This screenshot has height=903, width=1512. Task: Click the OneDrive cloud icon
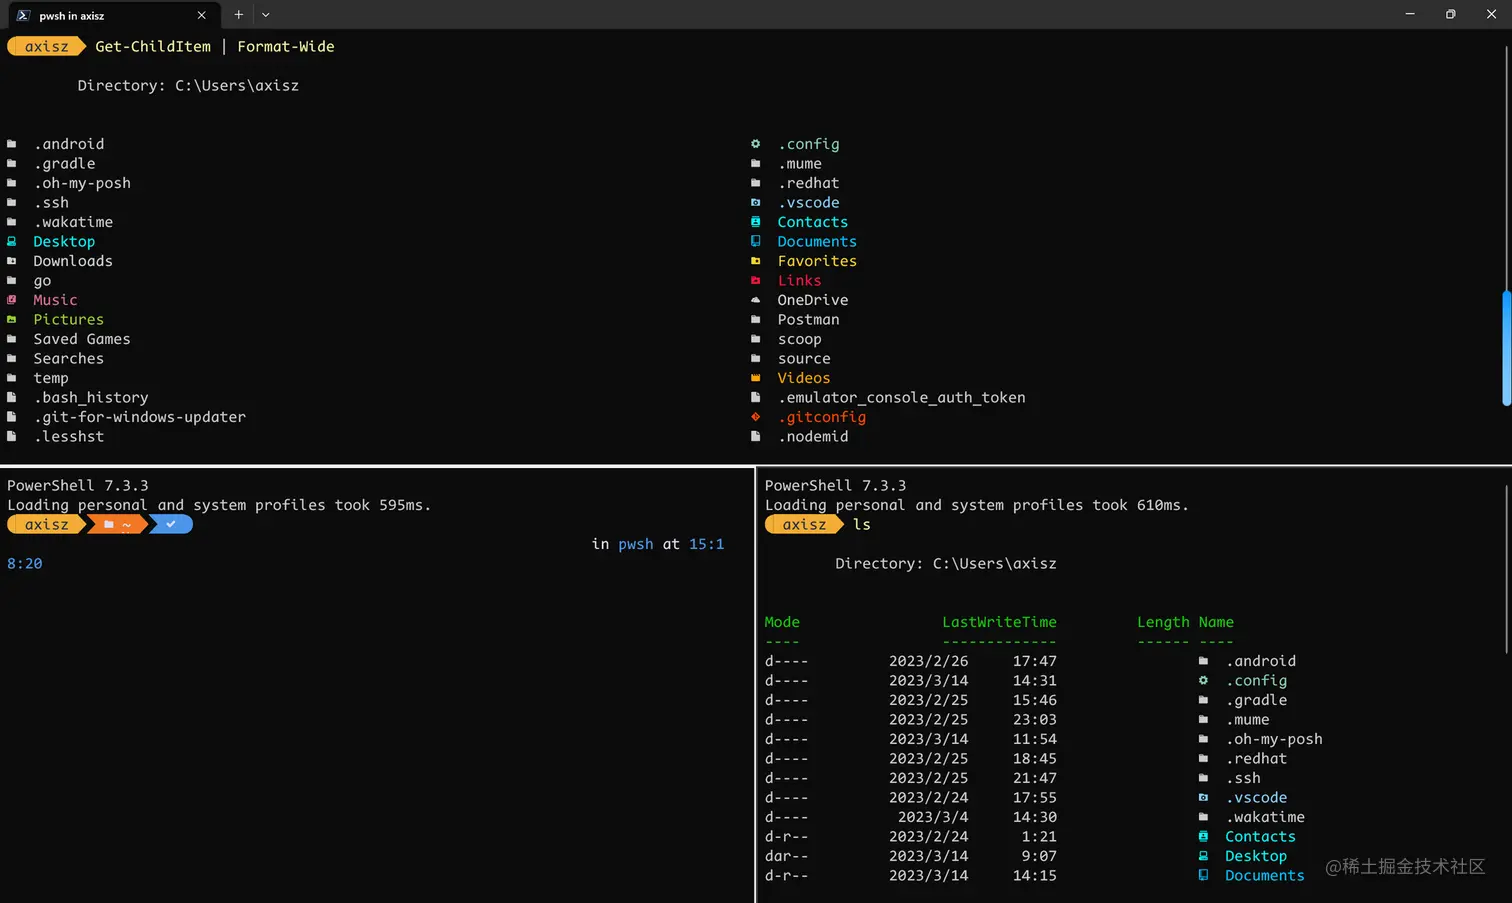(x=756, y=300)
